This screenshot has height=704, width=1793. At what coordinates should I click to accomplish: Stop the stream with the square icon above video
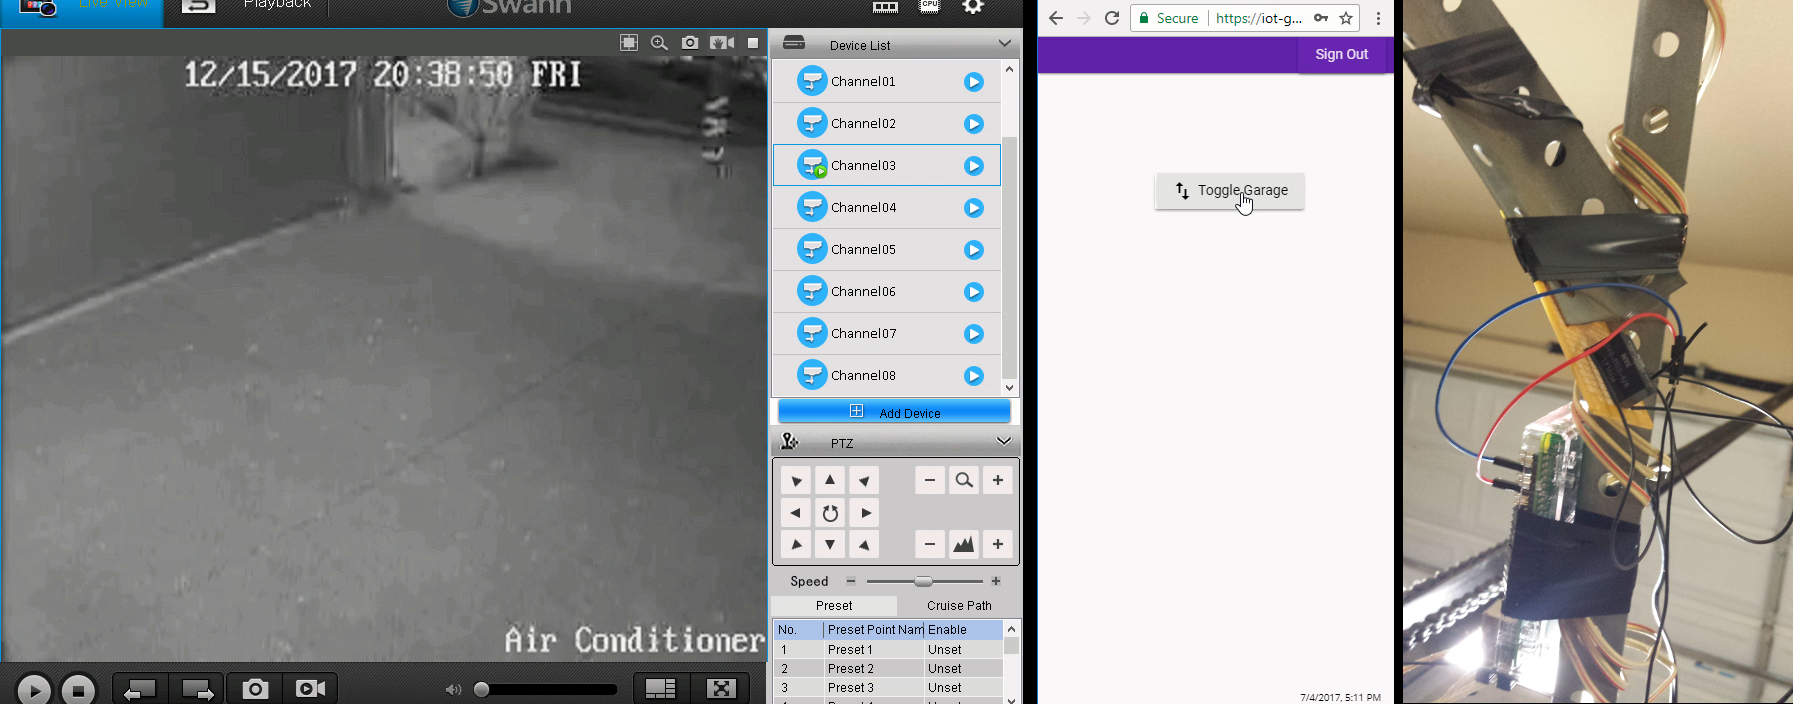tap(753, 43)
